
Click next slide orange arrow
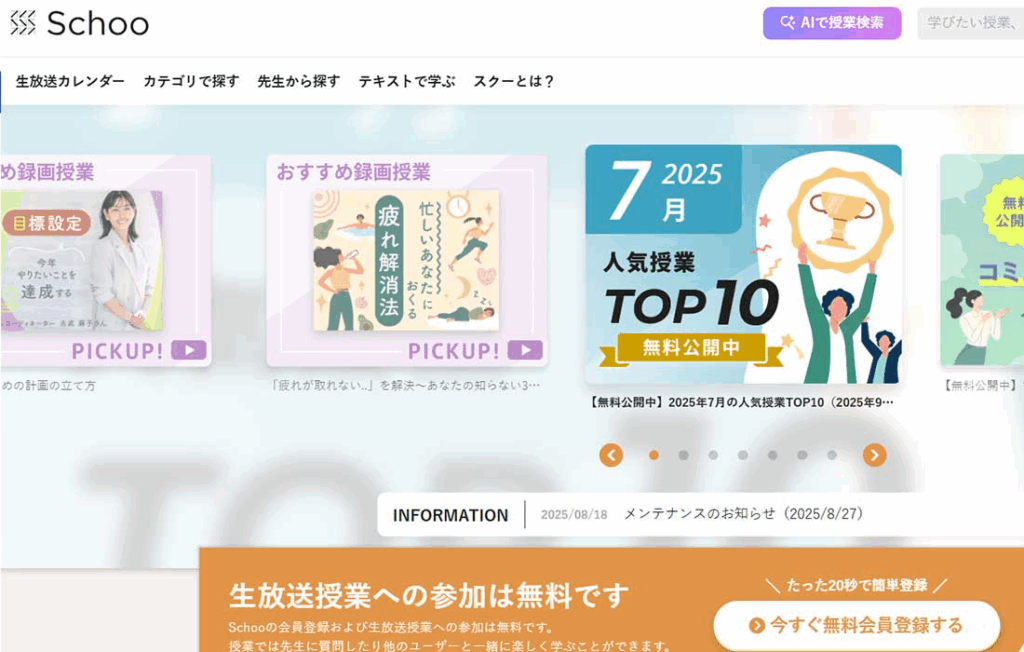[874, 455]
